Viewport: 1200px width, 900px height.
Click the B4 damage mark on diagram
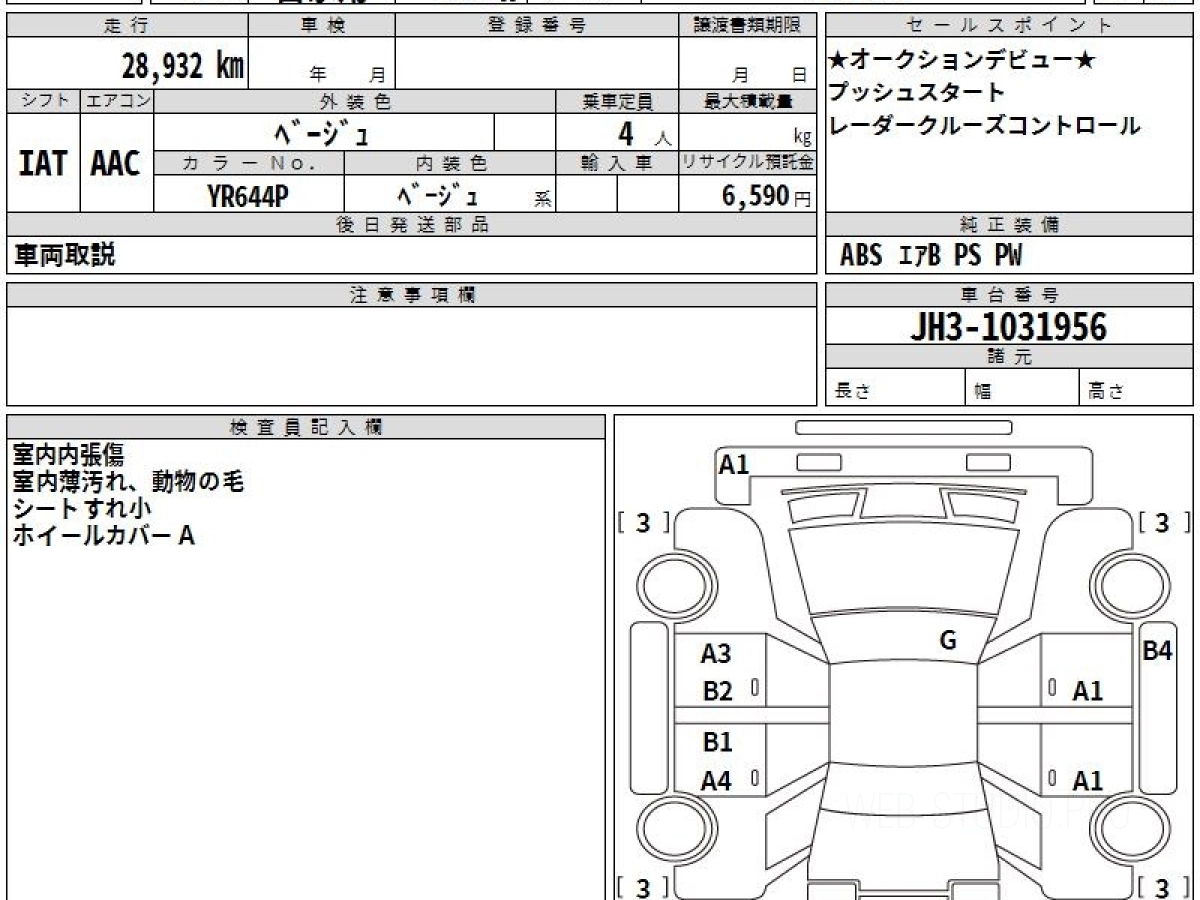1157,651
